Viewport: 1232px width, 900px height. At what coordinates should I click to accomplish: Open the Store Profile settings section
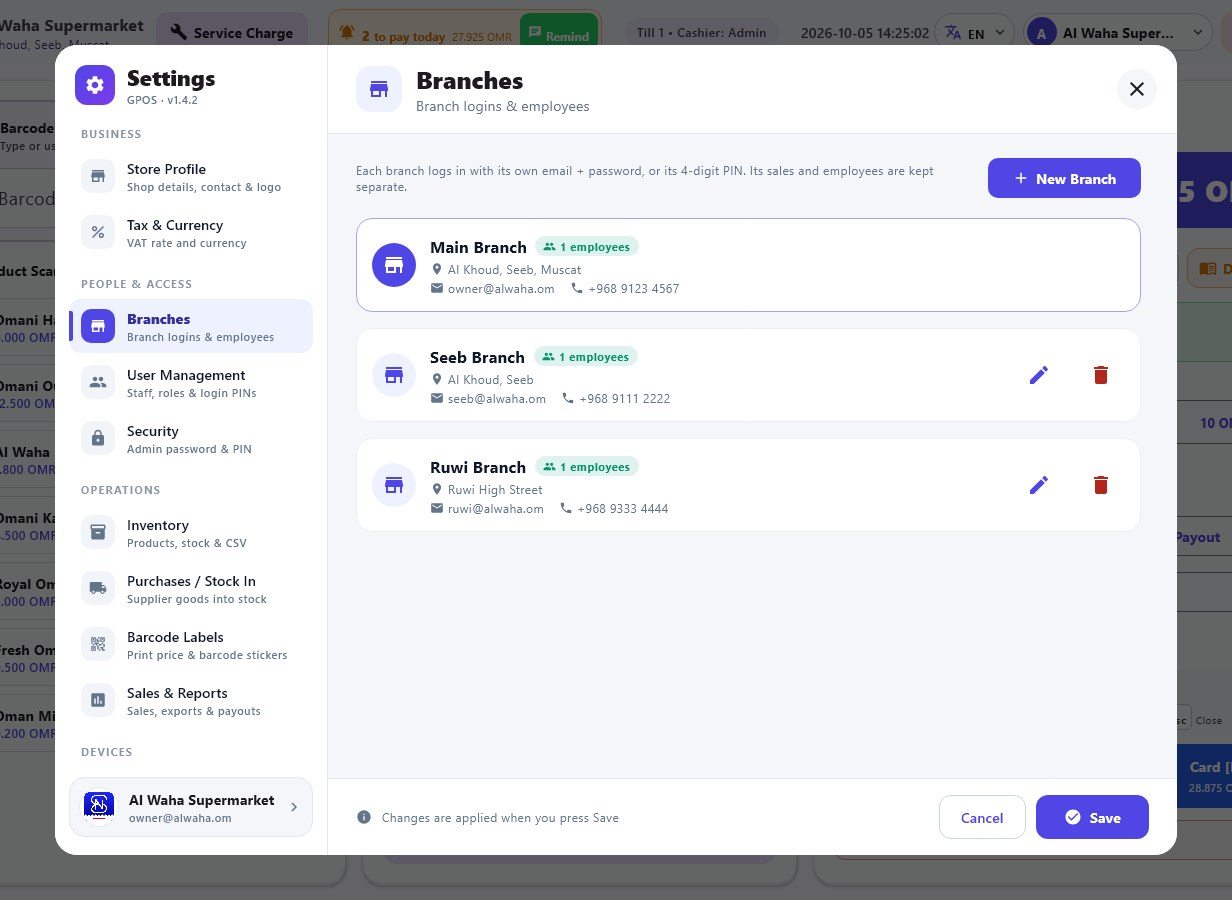191,176
